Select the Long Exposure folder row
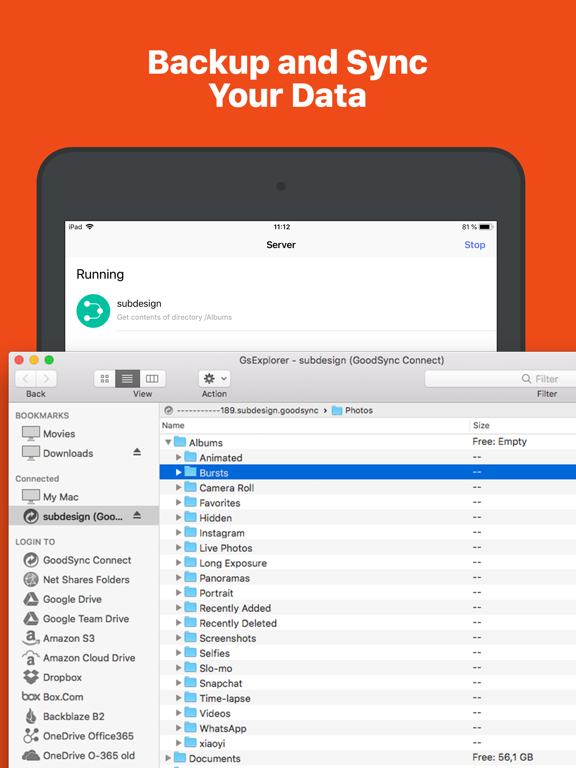This screenshot has width=576, height=768. (x=368, y=563)
